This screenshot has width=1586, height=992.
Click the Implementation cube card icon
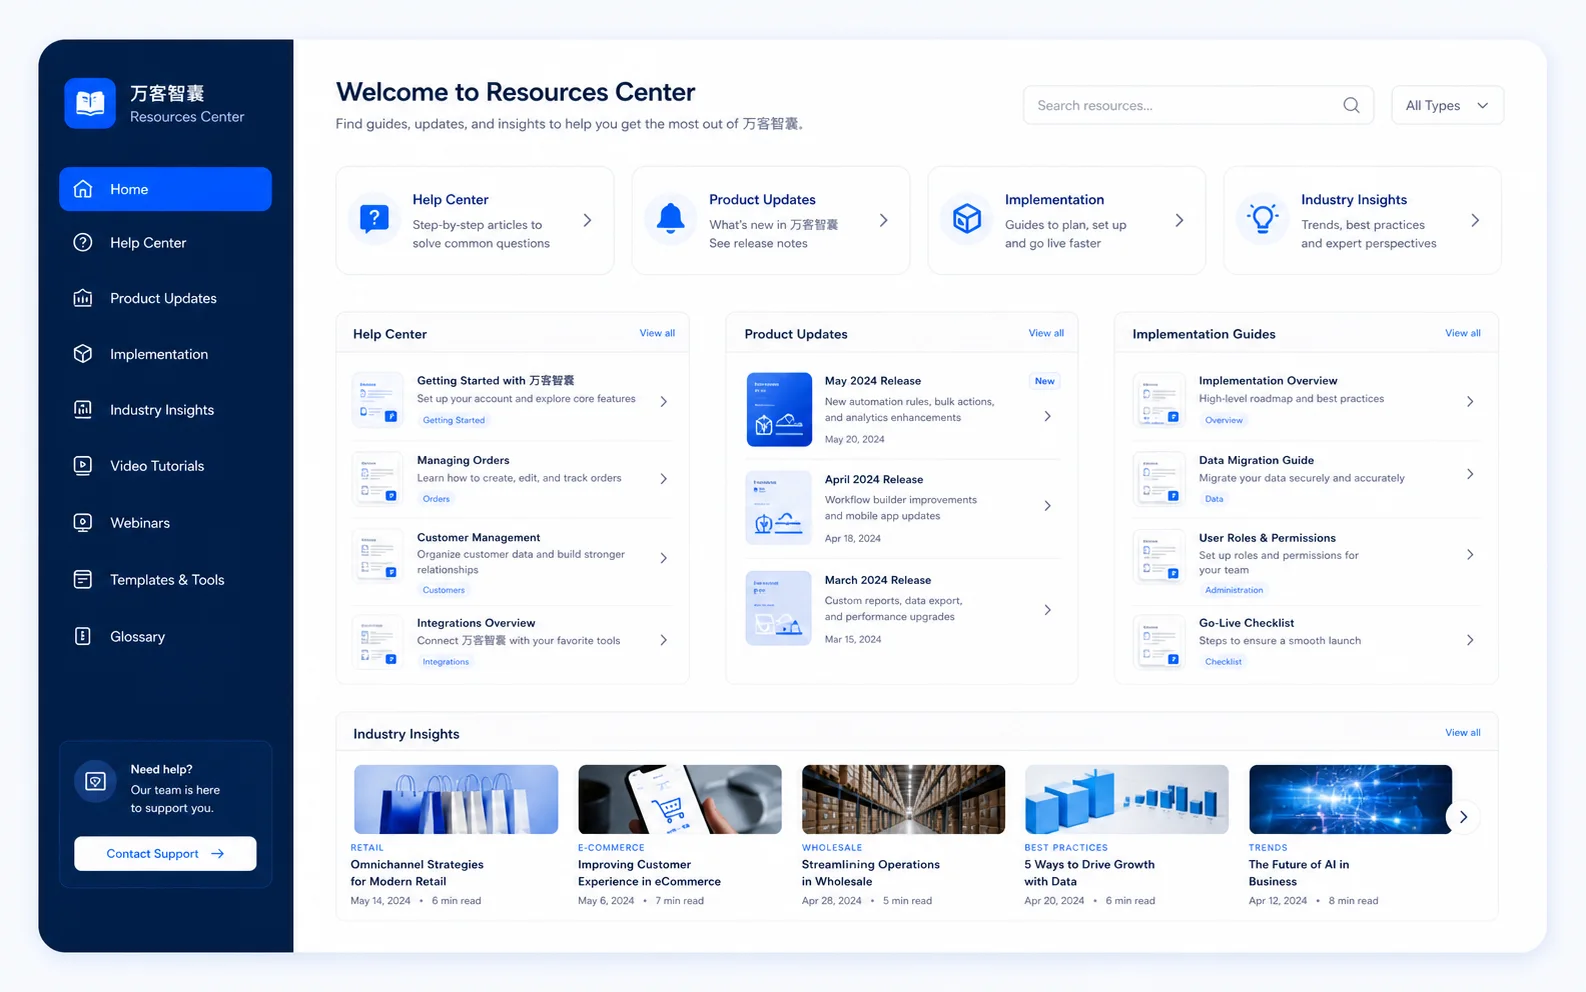click(967, 219)
